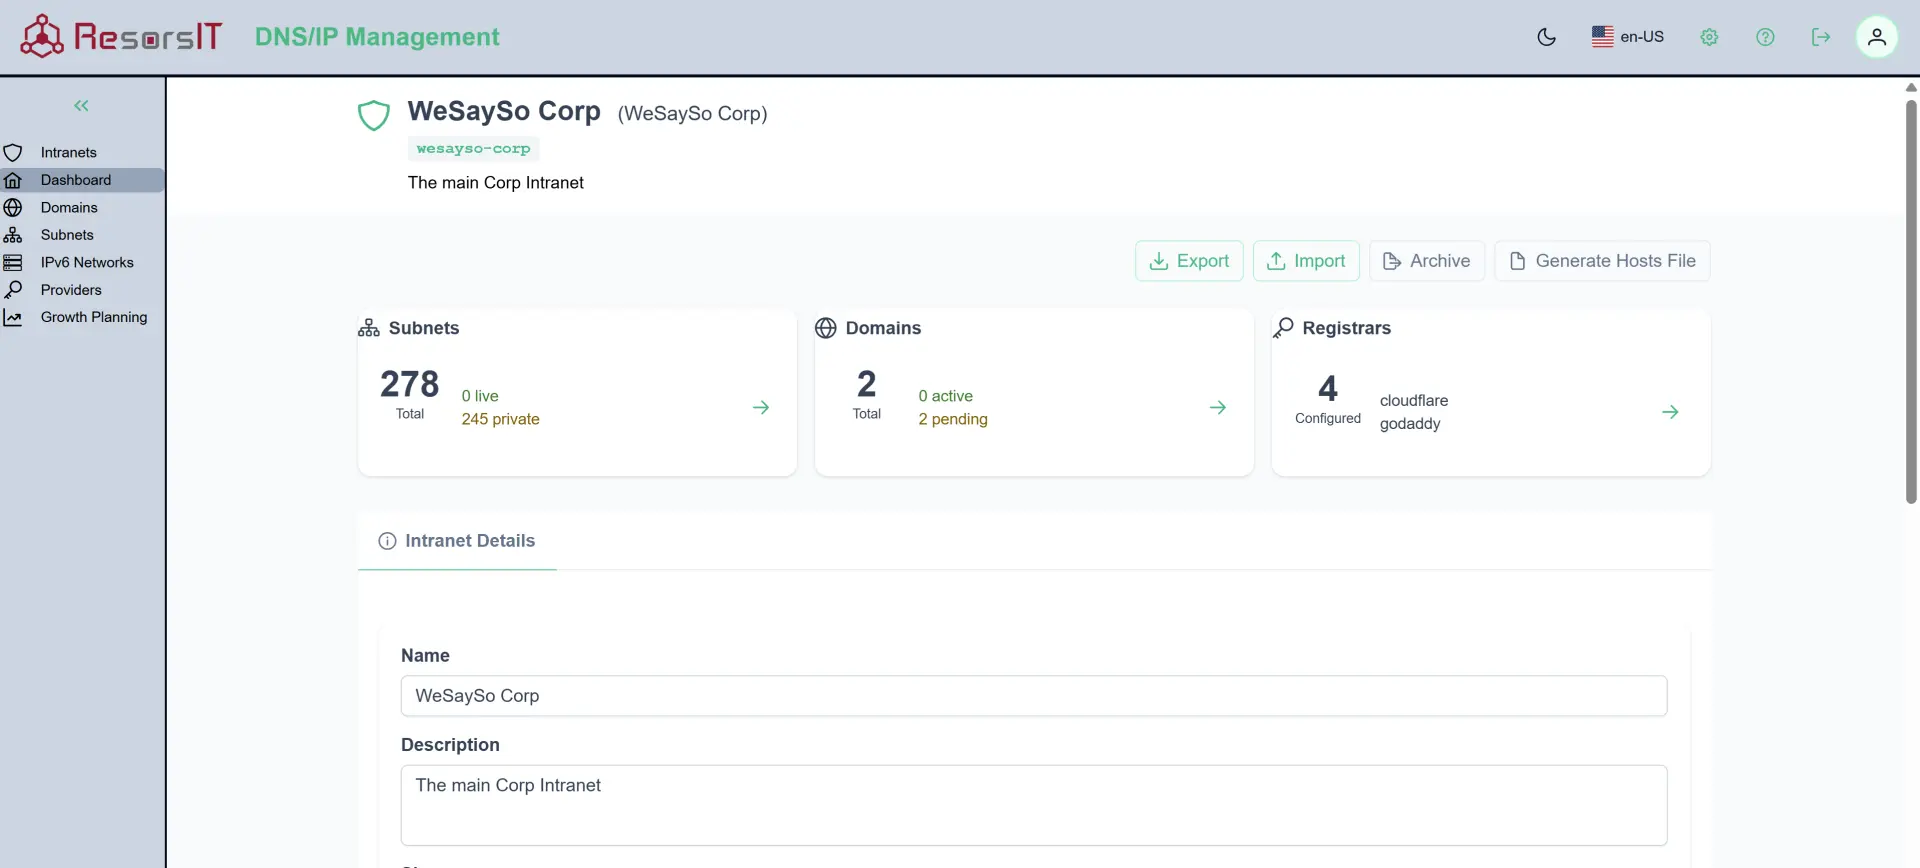Click the Generate Hosts File button

point(1602,261)
